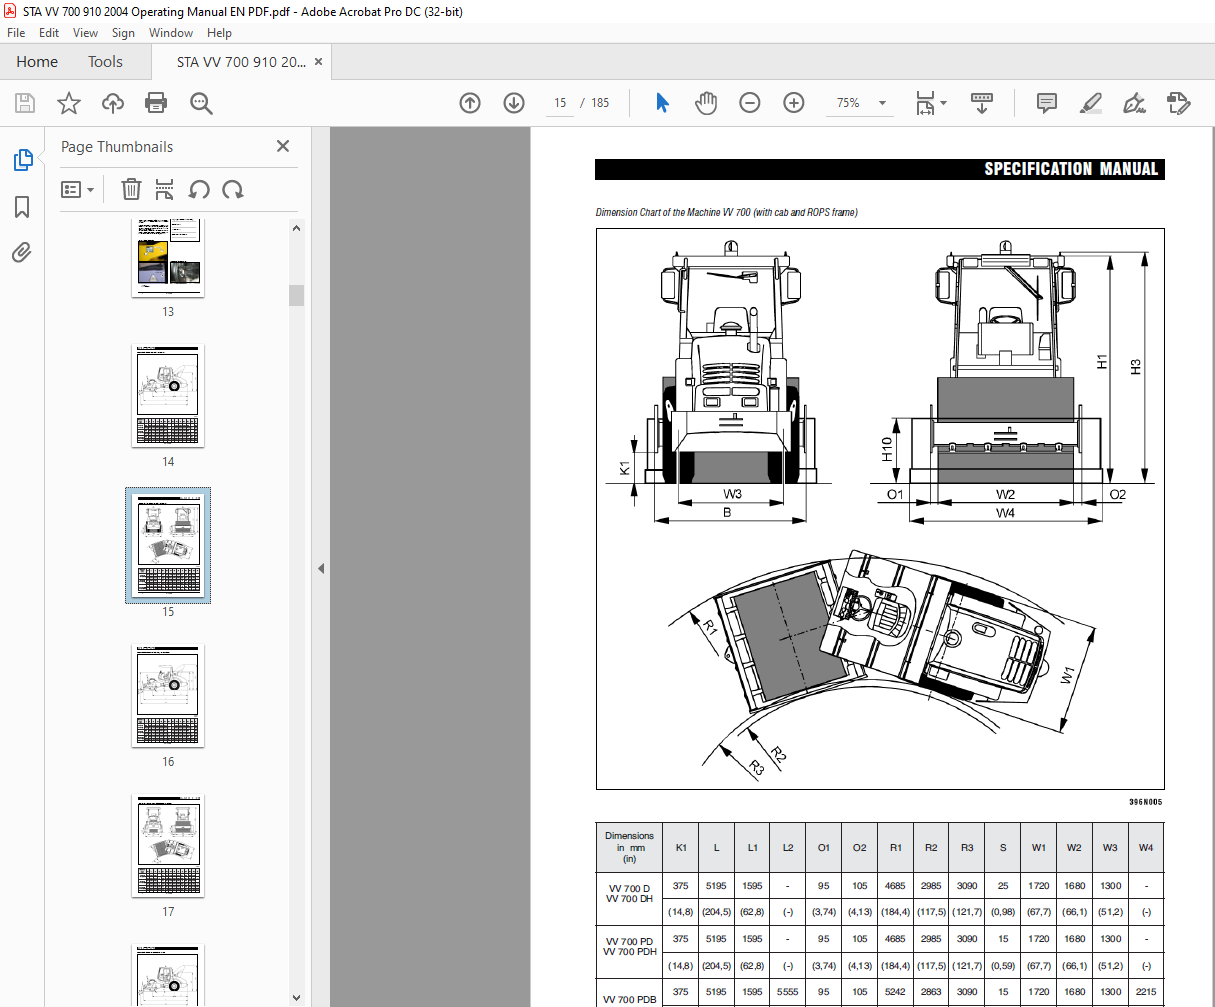Click the fit page scrolling icon
This screenshot has height=1007, width=1215.
(926, 103)
